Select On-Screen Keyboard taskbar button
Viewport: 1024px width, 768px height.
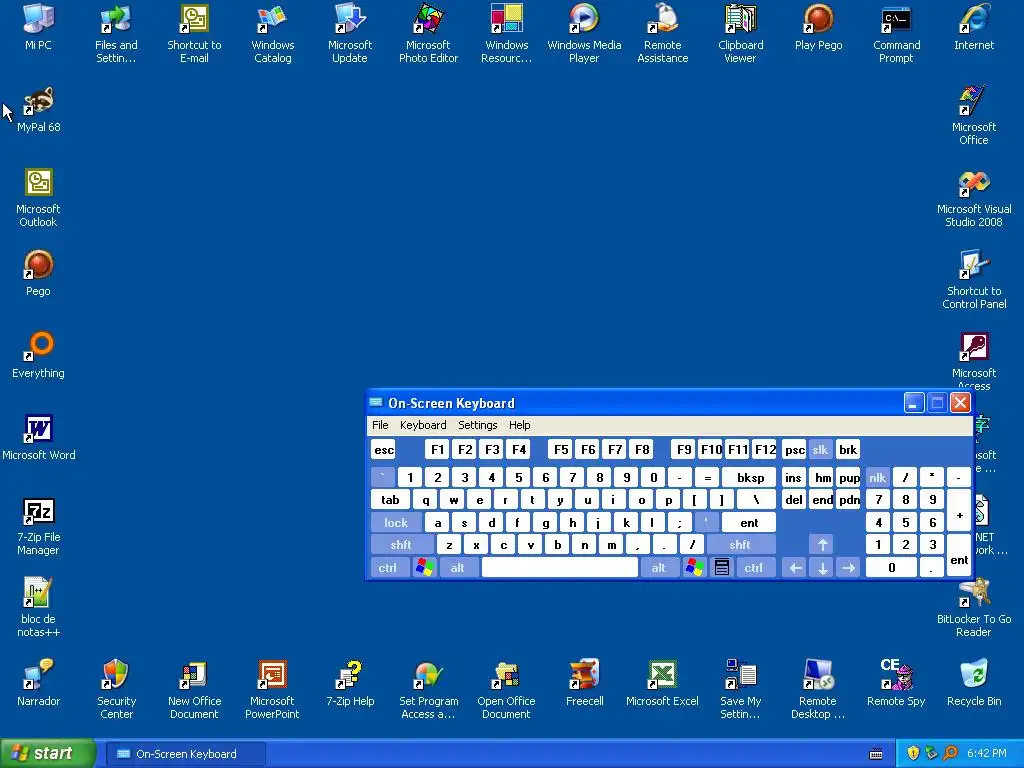pyautogui.click(x=185, y=754)
